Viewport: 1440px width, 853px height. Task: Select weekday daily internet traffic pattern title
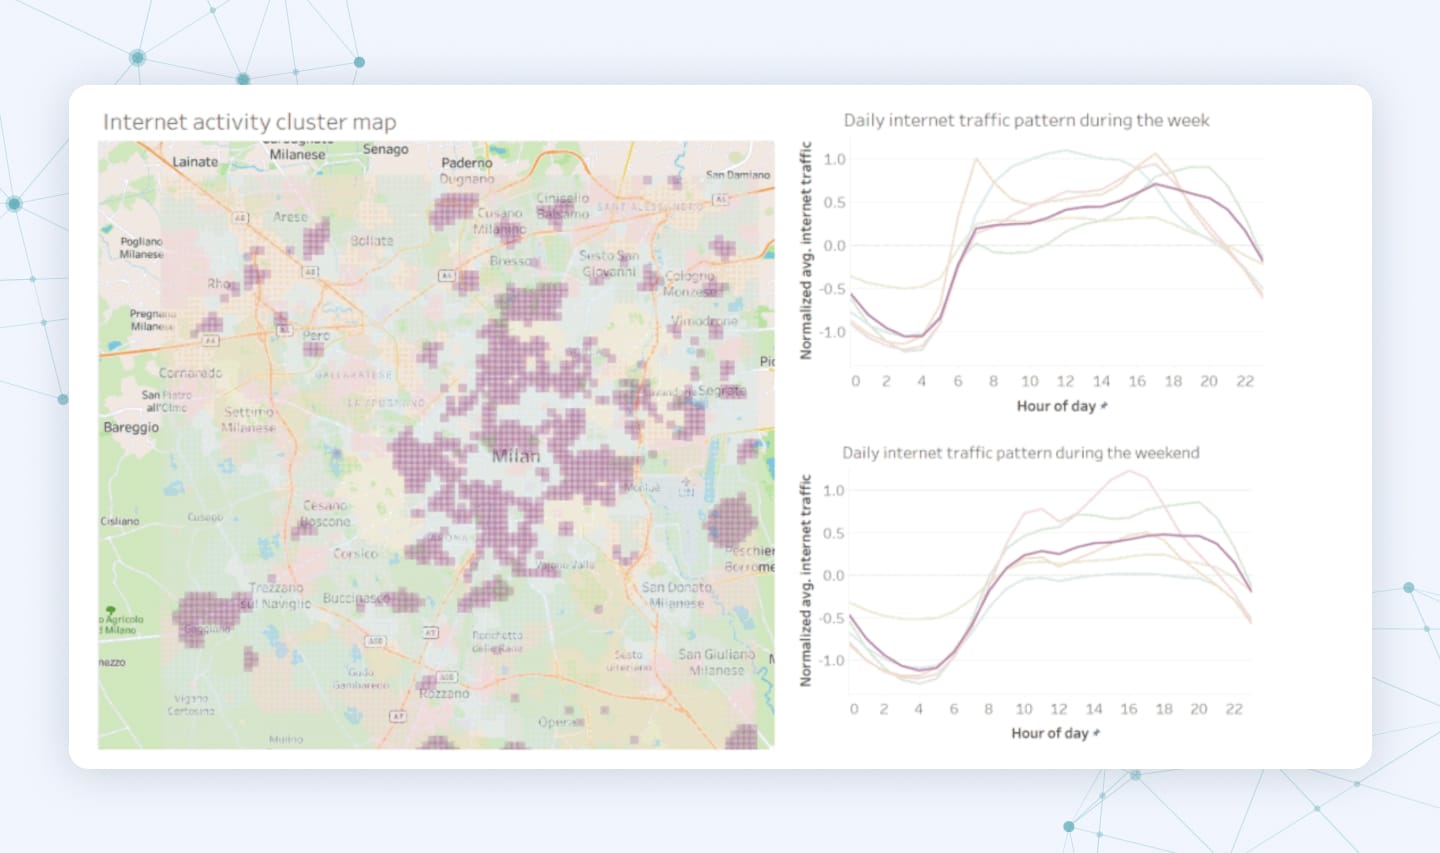(1026, 120)
